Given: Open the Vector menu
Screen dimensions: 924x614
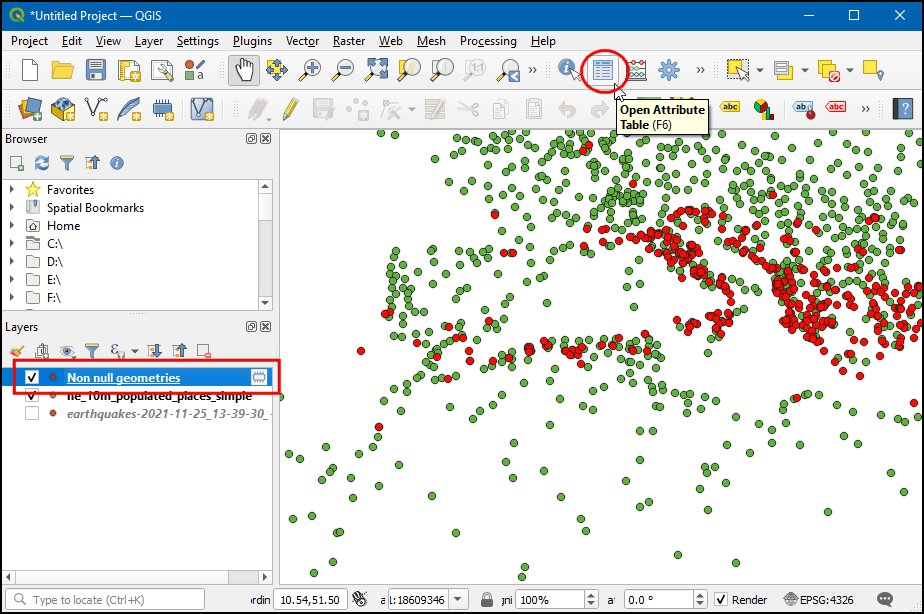Looking at the screenshot, I should click(x=302, y=41).
